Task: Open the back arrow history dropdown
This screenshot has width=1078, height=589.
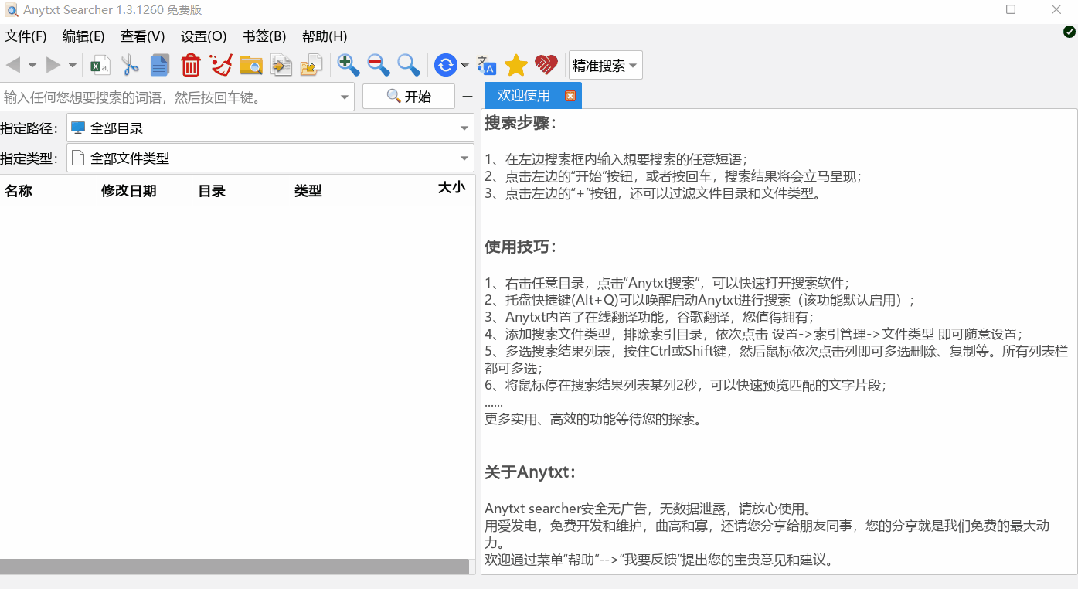Action: (x=32, y=65)
